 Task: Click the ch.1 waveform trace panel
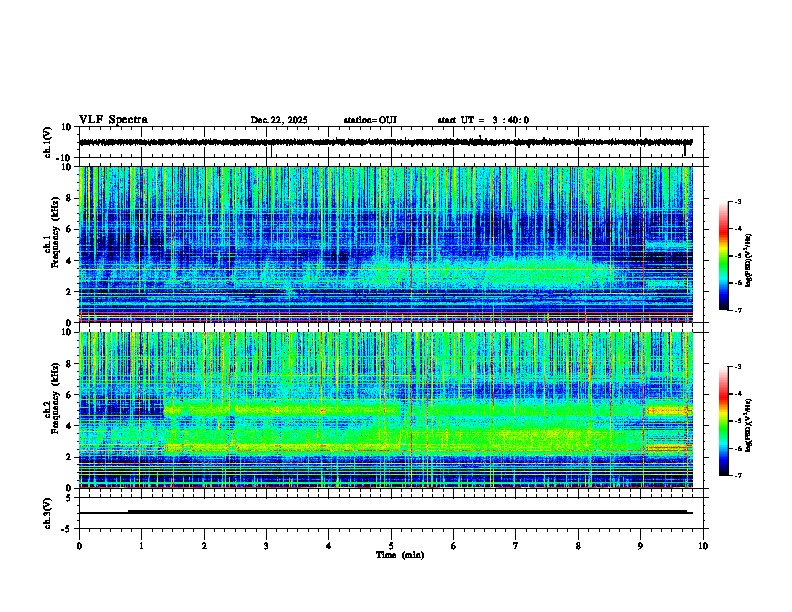click(391, 142)
